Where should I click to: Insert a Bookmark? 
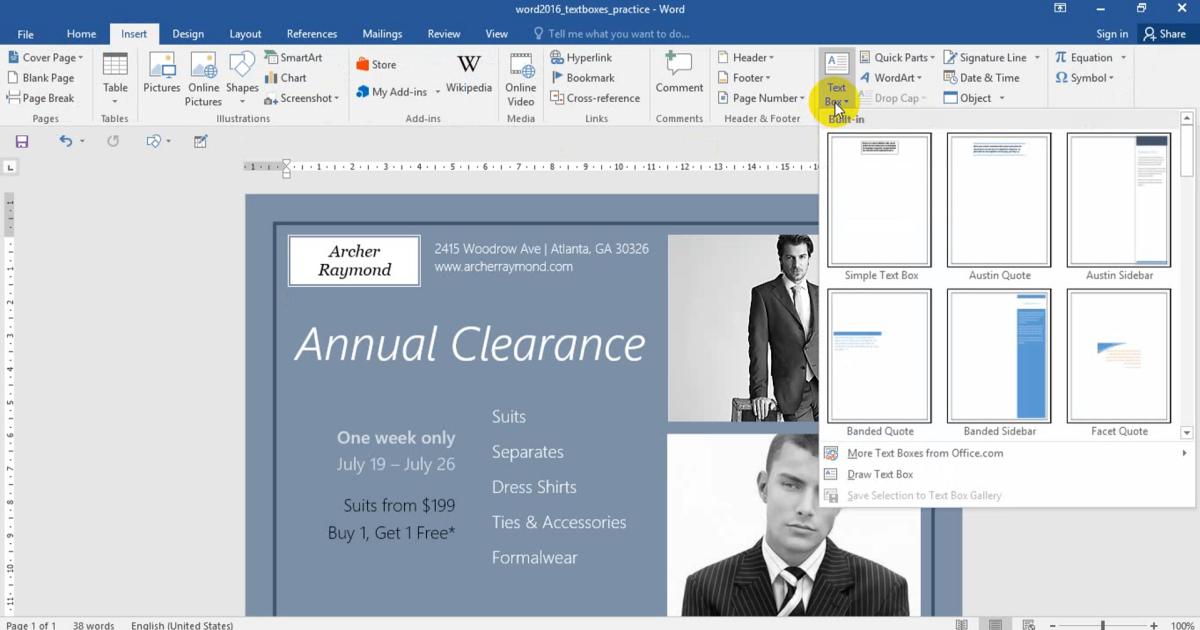590,77
